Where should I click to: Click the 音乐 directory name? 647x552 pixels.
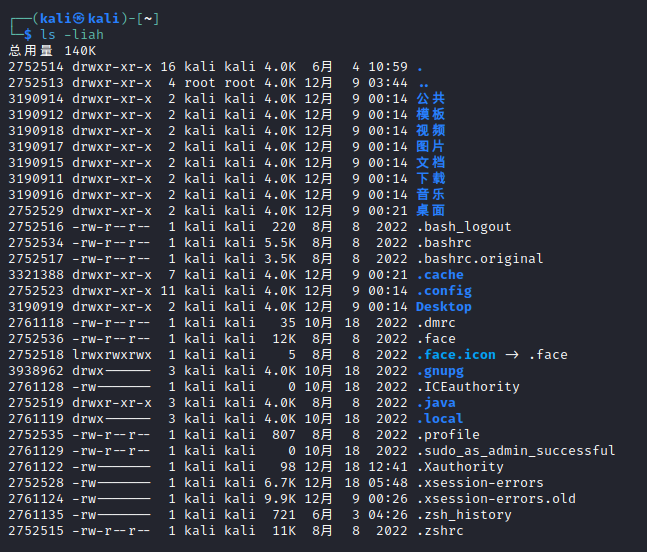[430, 194]
